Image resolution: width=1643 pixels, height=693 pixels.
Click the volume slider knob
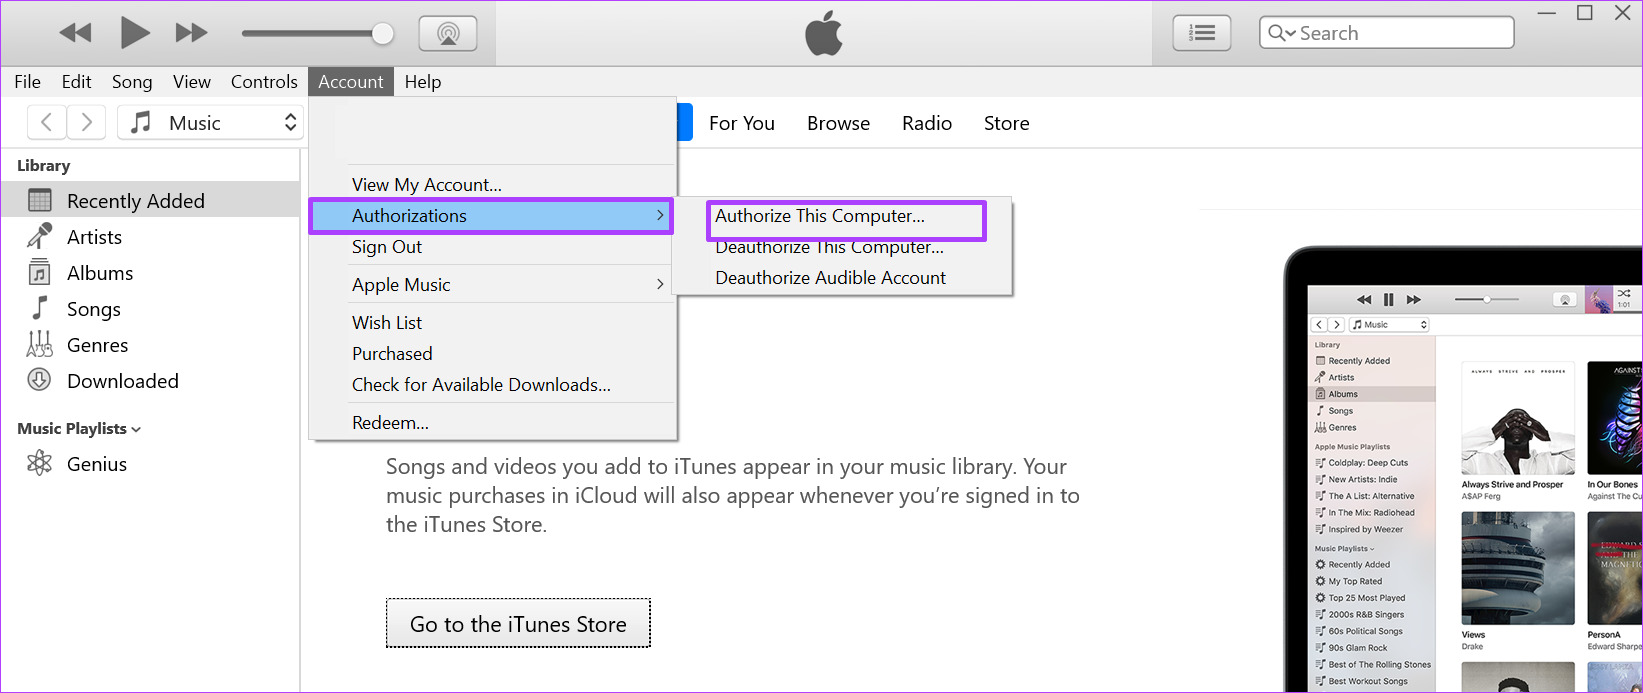382,34
